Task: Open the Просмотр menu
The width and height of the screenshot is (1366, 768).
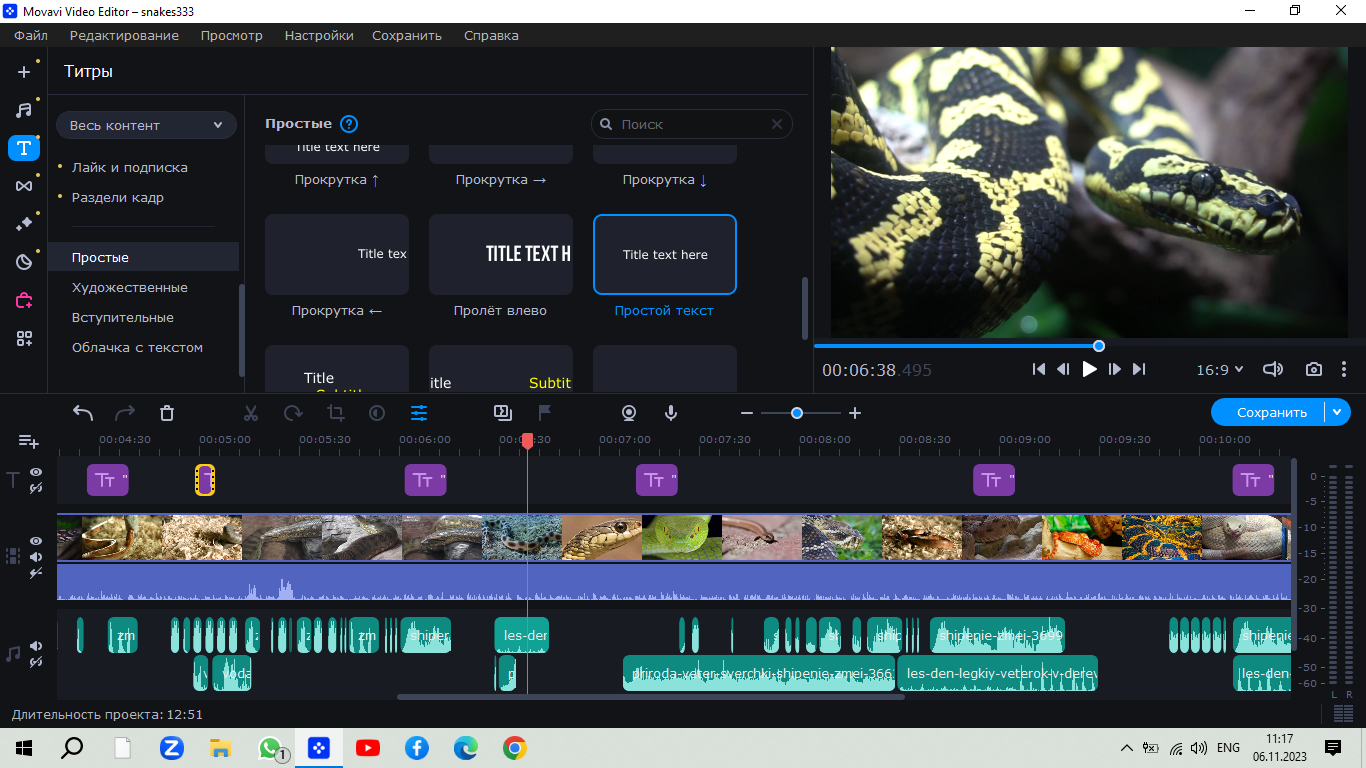Action: click(x=231, y=35)
